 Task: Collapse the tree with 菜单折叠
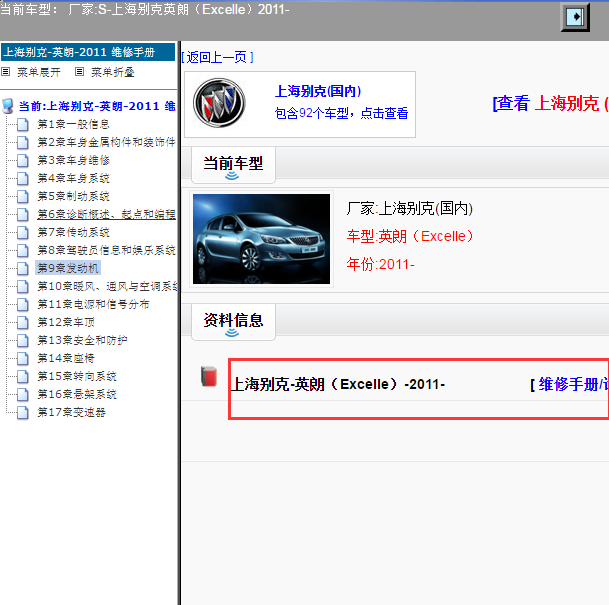point(113,72)
